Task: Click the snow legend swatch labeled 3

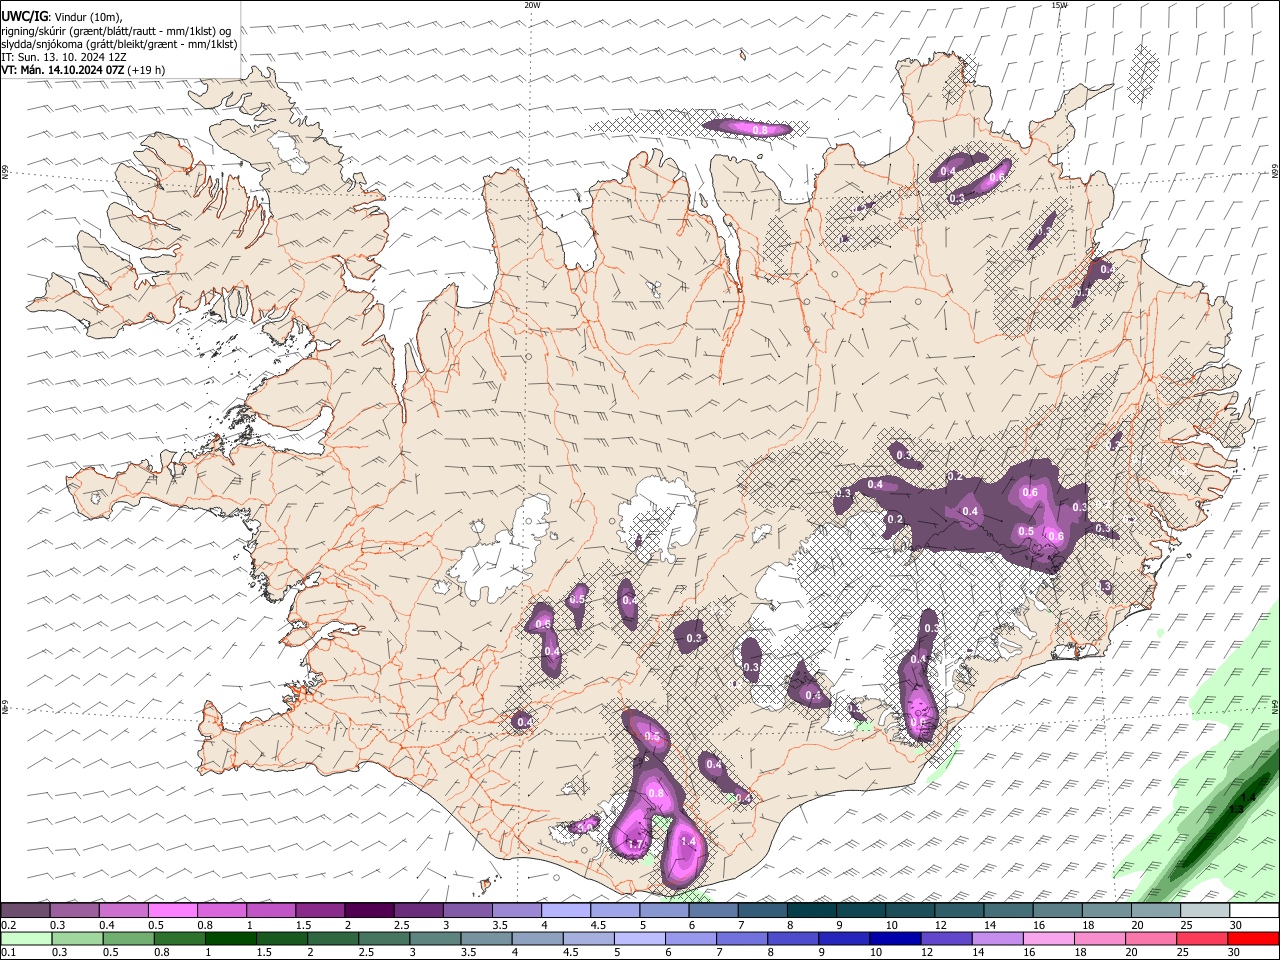Action: coord(467,911)
